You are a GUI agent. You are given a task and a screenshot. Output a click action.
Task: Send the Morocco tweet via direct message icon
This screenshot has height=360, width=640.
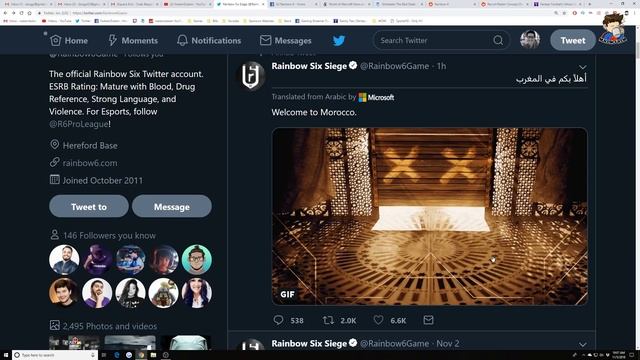[428, 320]
